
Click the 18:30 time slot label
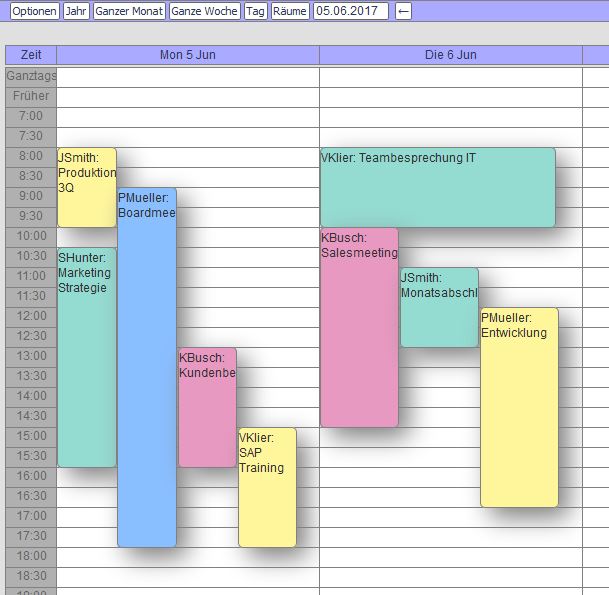pos(31,578)
